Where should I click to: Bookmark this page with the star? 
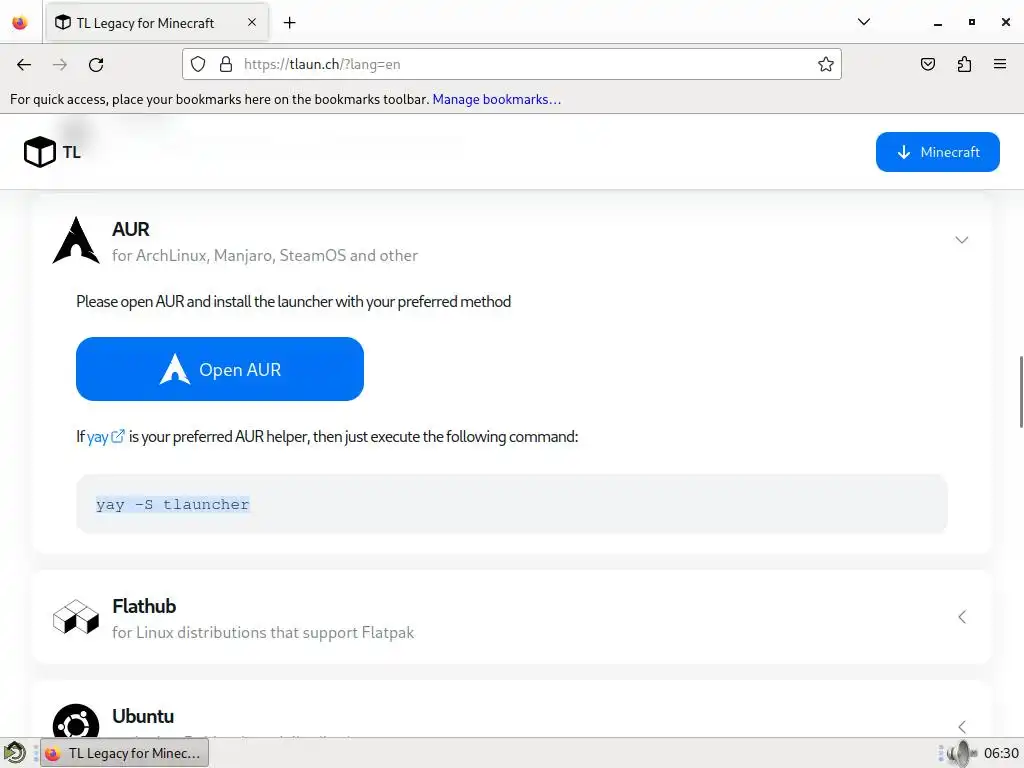pyautogui.click(x=825, y=64)
